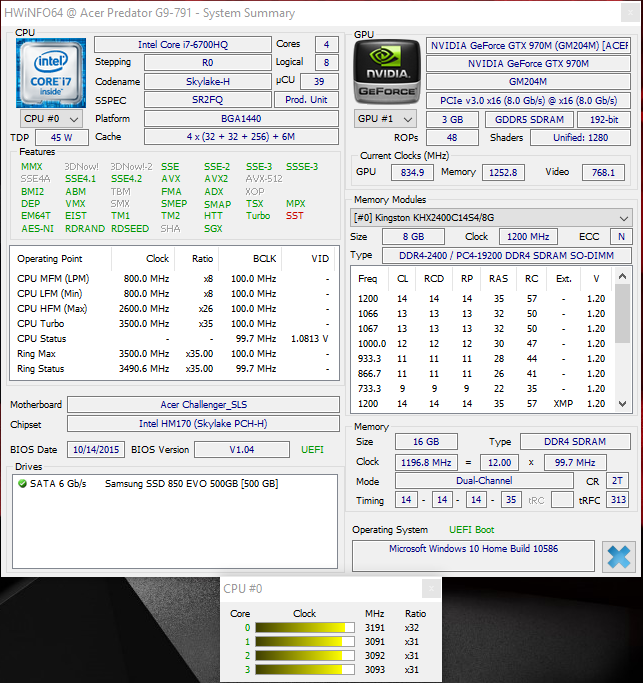Click the DDR4-2400 / PC4-19200 type field
Viewport: 643px width, 683px height.
[x=507, y=256]
